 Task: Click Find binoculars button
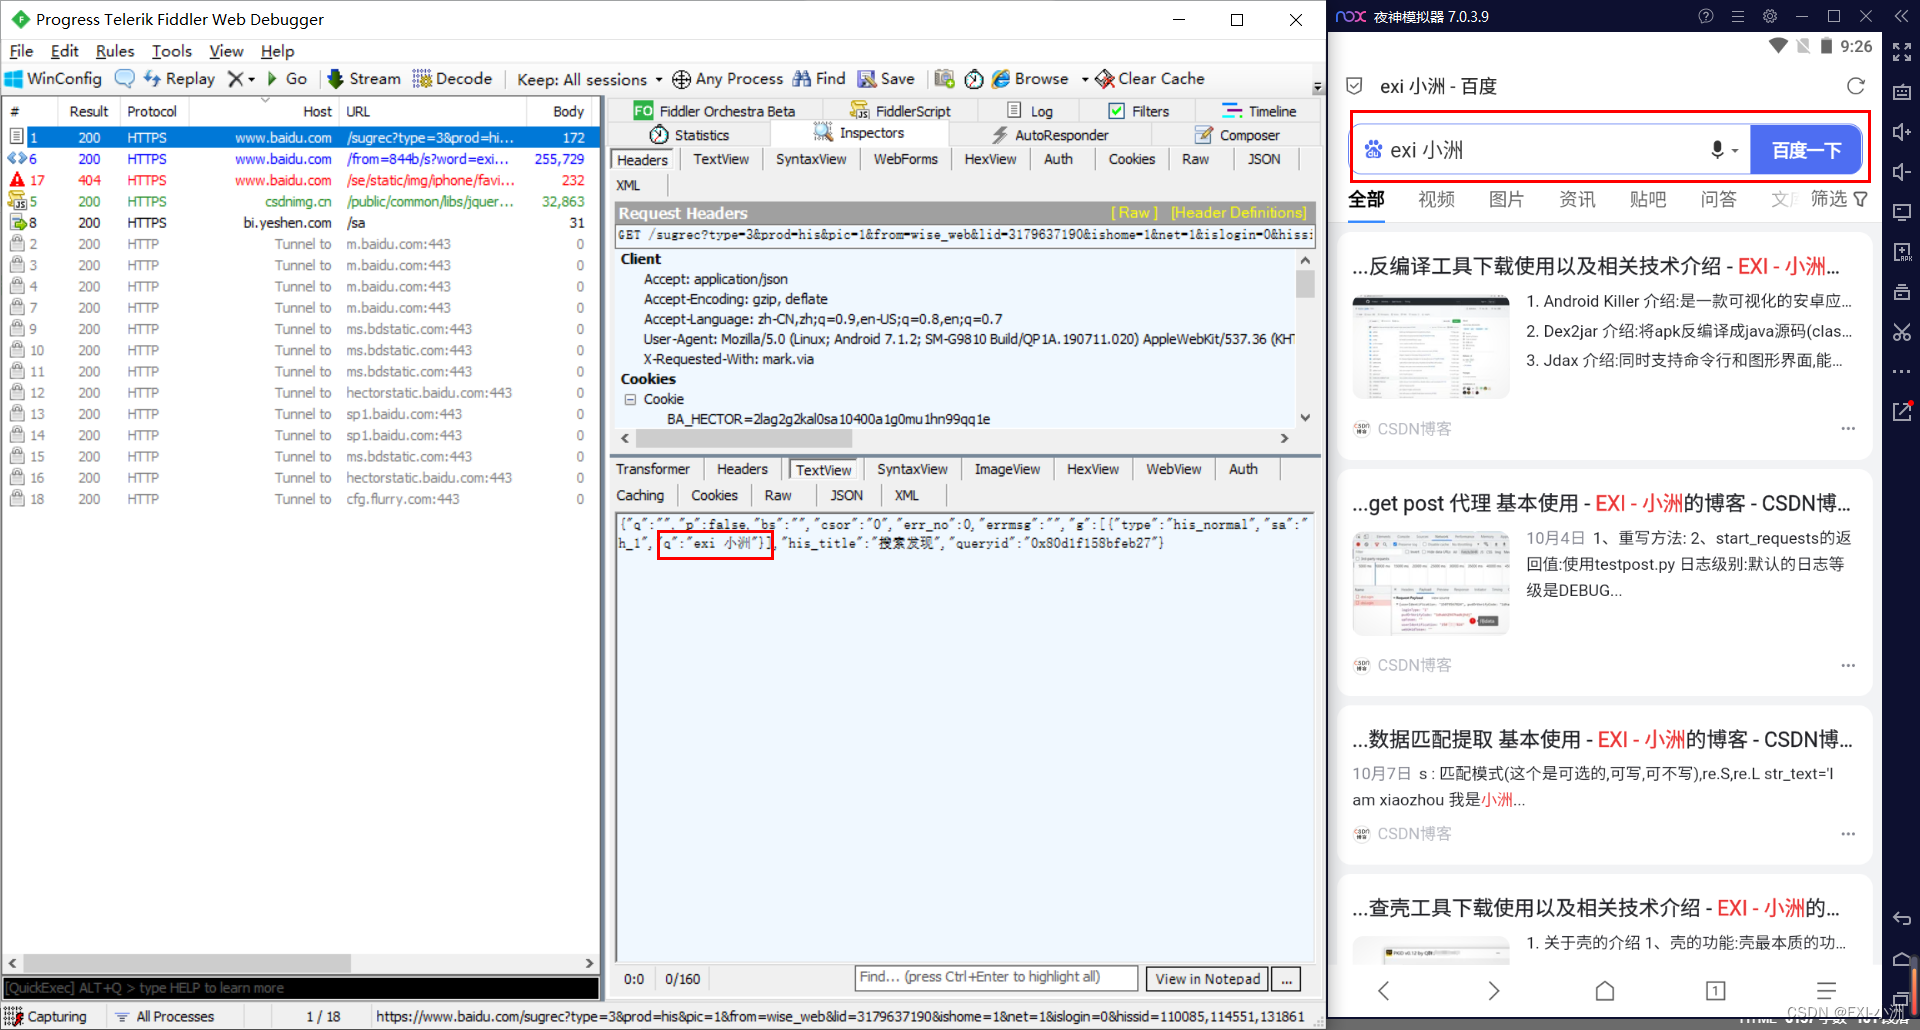pyautogui.click(x=819, y=79)
